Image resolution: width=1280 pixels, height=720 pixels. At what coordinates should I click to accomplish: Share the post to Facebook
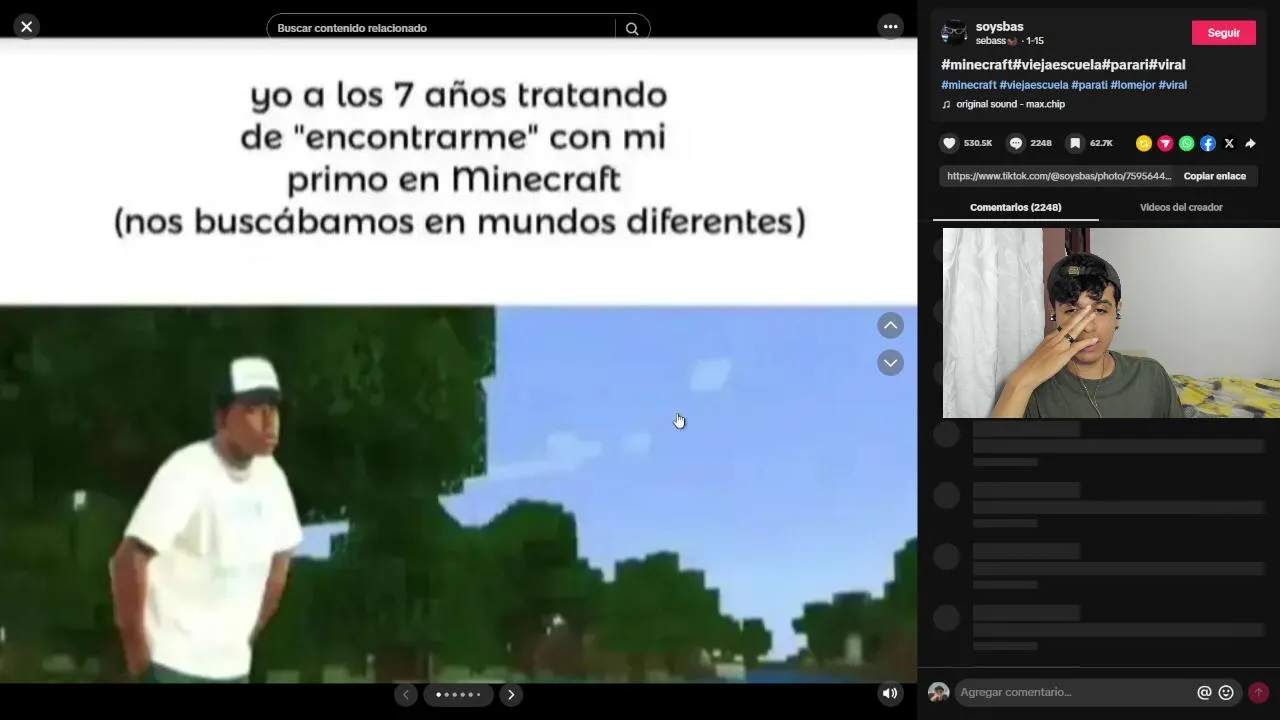pos(1208,143)
